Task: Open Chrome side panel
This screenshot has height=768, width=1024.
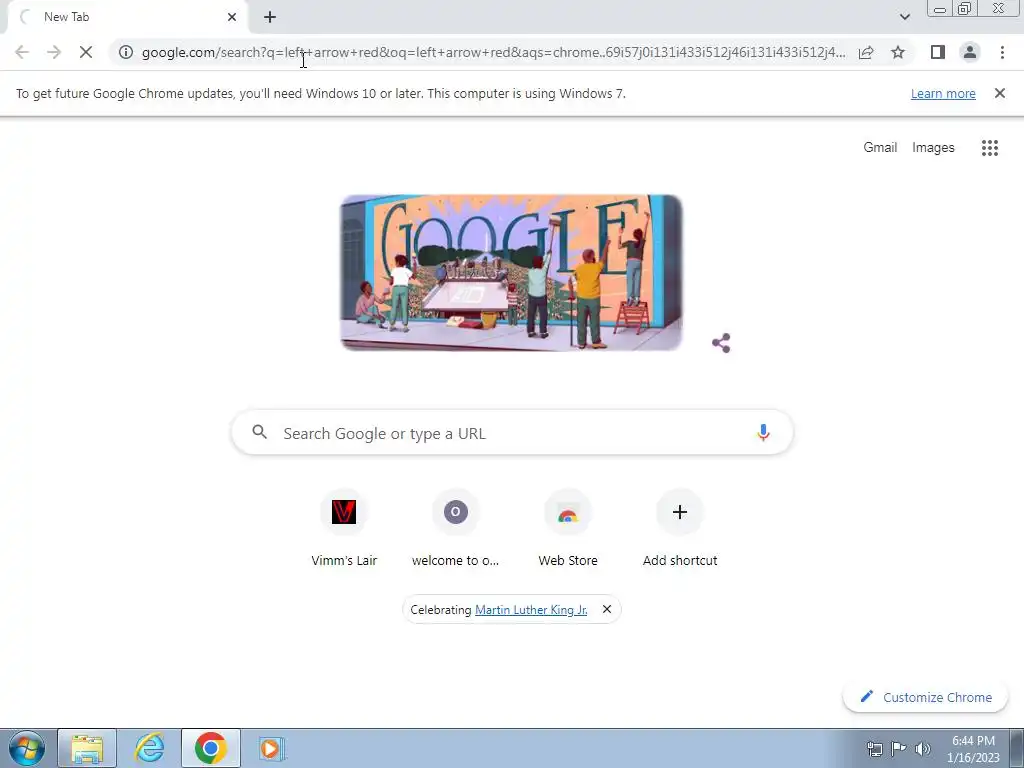Action: [x=938, y=52]
